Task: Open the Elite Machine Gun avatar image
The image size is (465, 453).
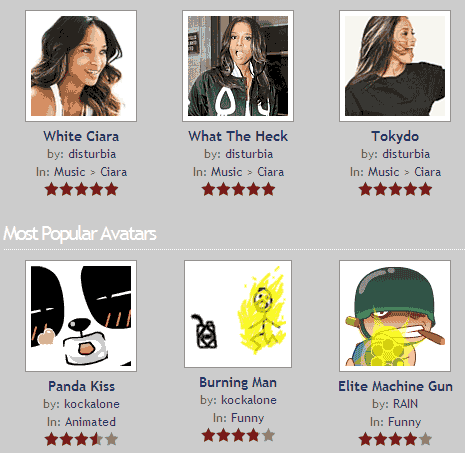Action: click(x=395, y=316)
